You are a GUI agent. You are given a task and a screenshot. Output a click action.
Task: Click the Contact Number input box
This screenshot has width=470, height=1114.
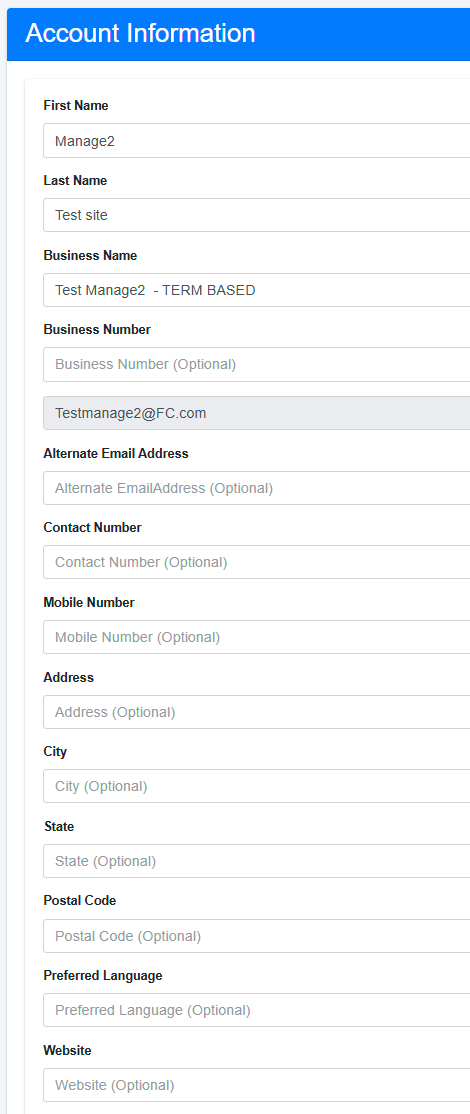[256, 562]
